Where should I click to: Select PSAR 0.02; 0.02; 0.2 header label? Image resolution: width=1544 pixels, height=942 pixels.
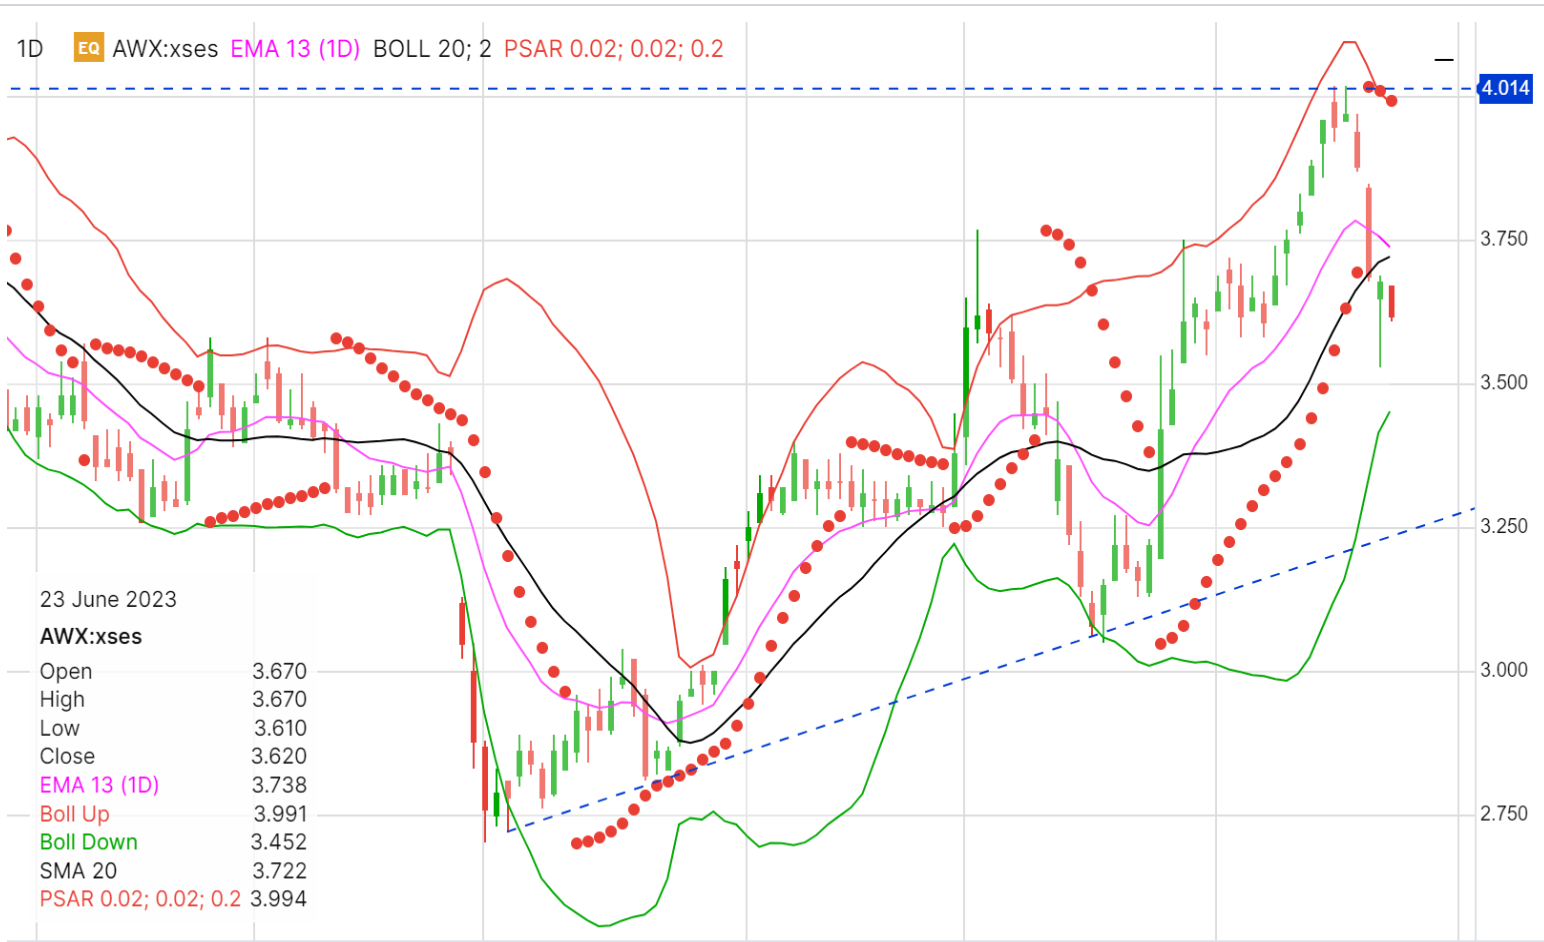tap(613, 49)
